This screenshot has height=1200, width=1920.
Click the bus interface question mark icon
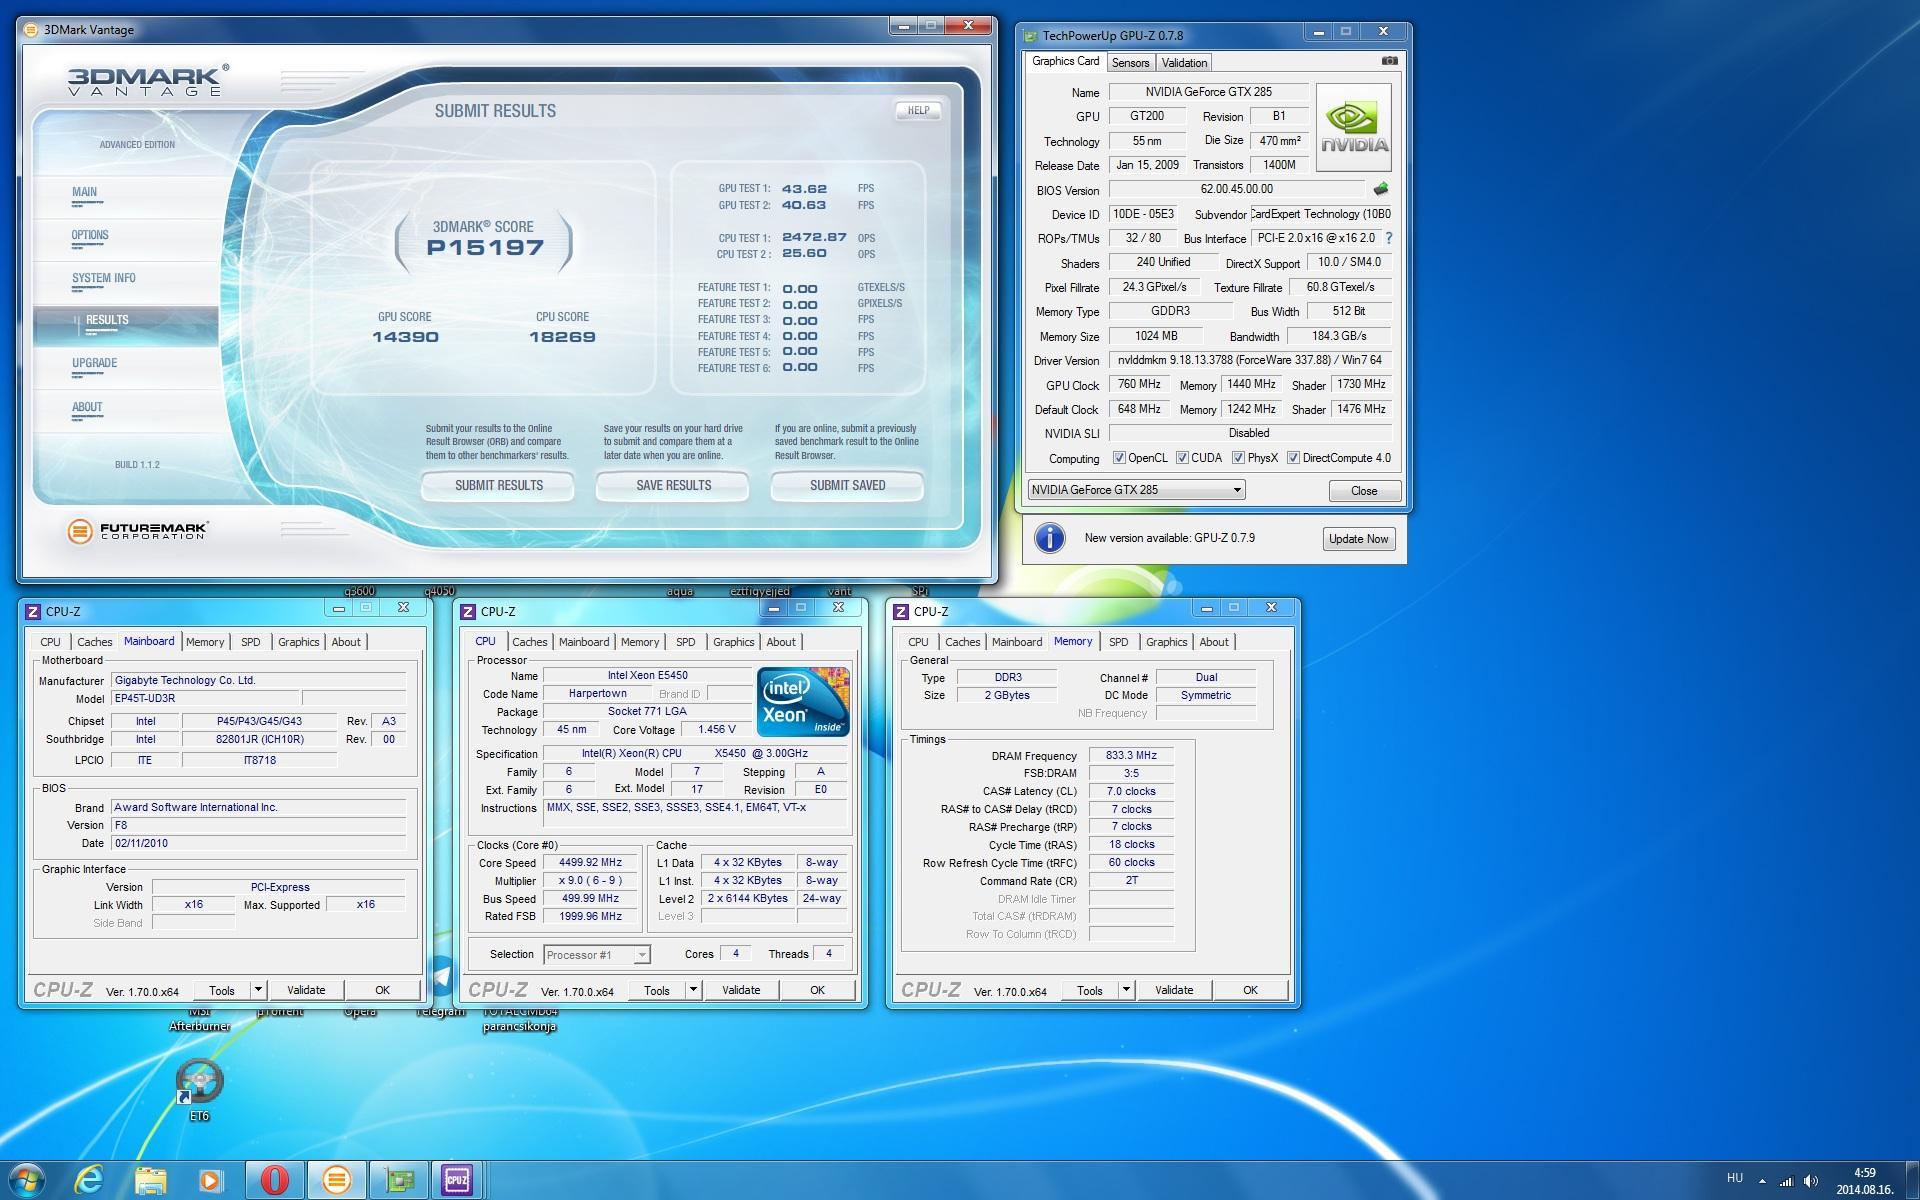(1388, 238)
